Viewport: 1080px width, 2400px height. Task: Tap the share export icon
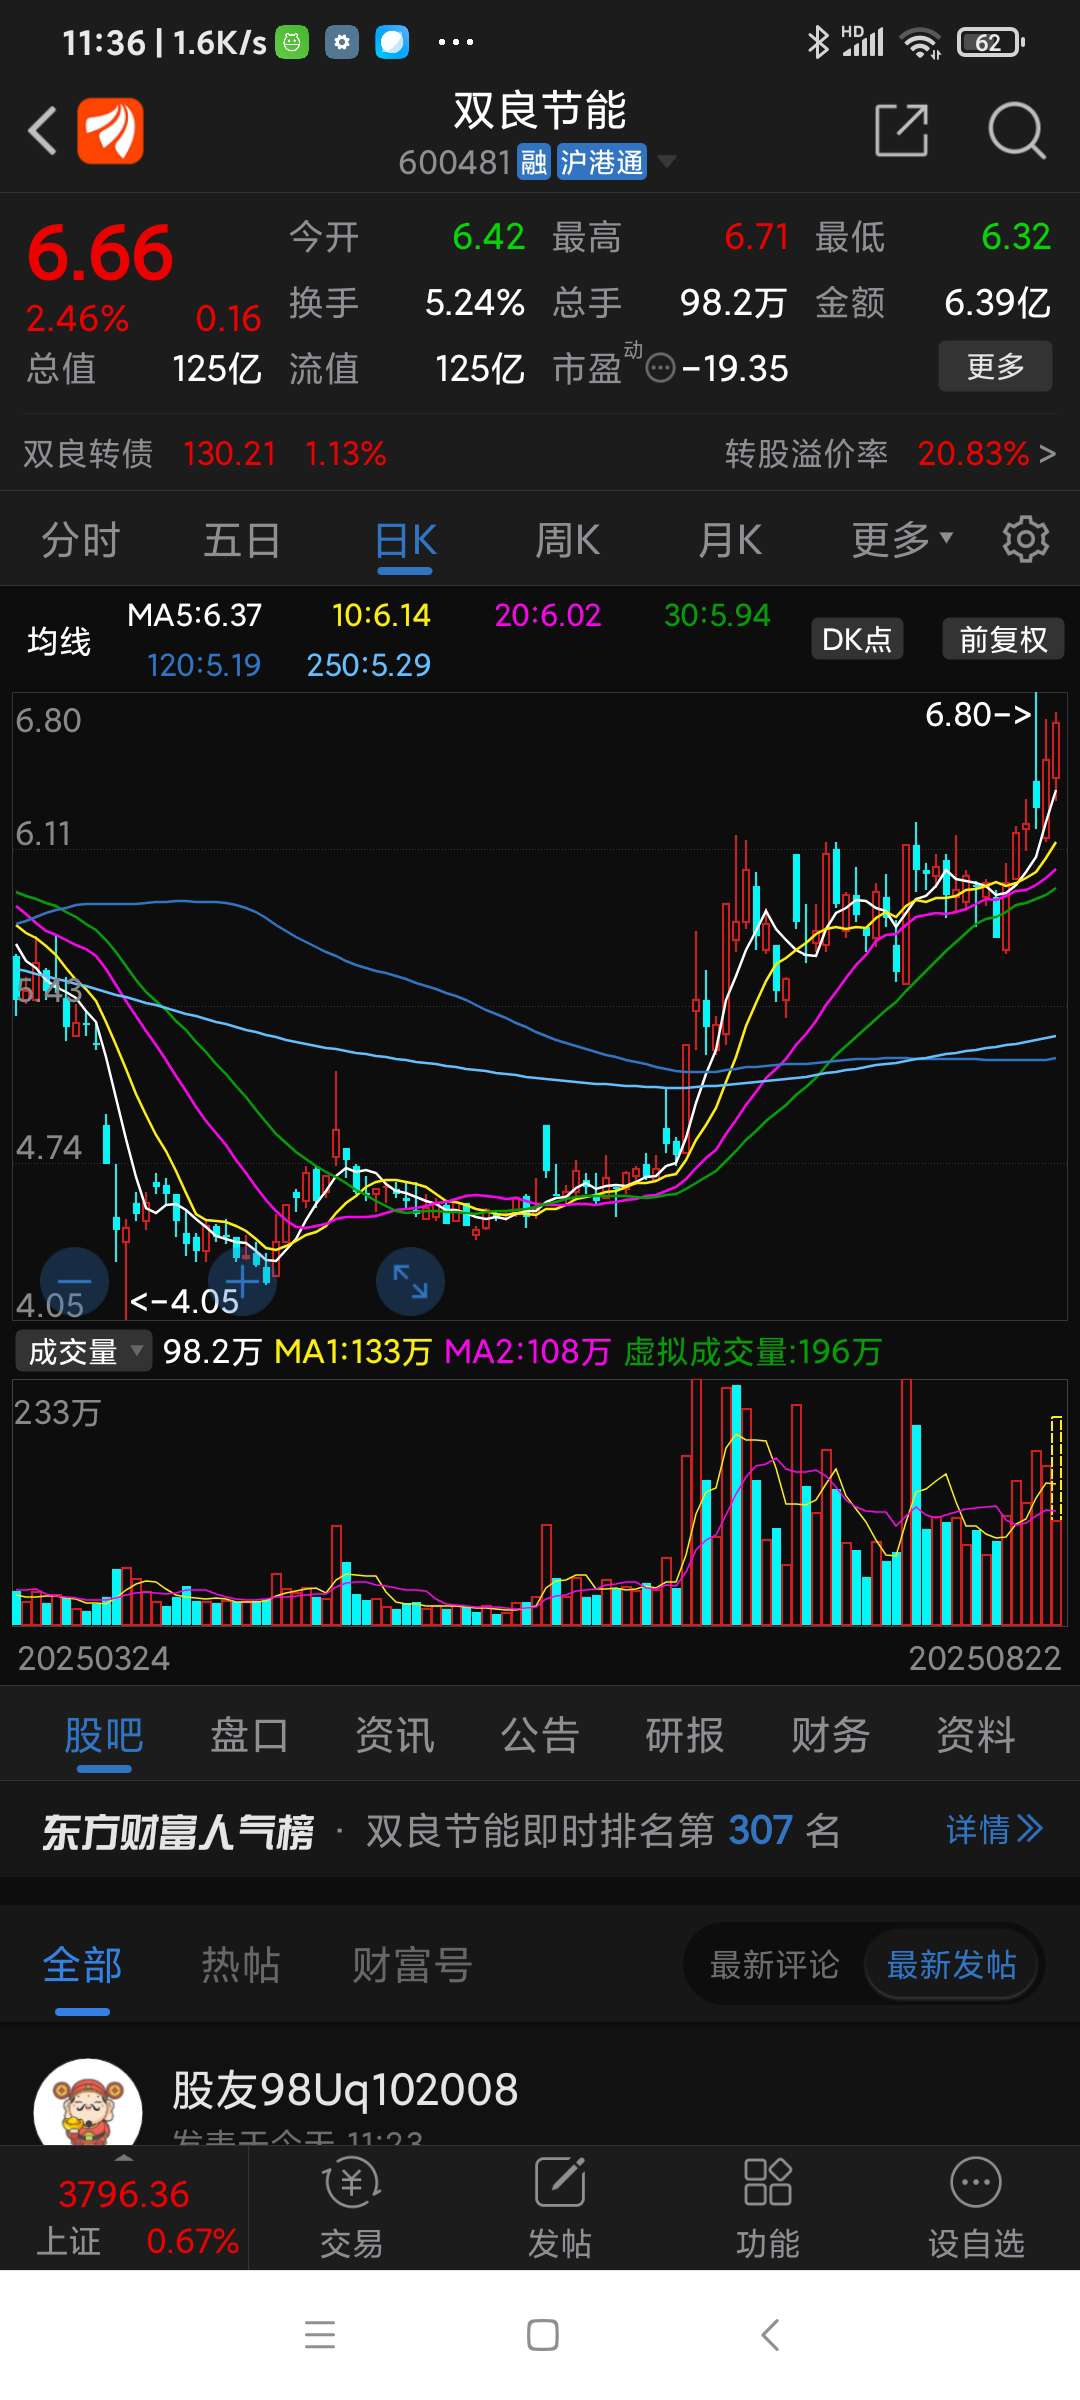[x=901, y=130]
